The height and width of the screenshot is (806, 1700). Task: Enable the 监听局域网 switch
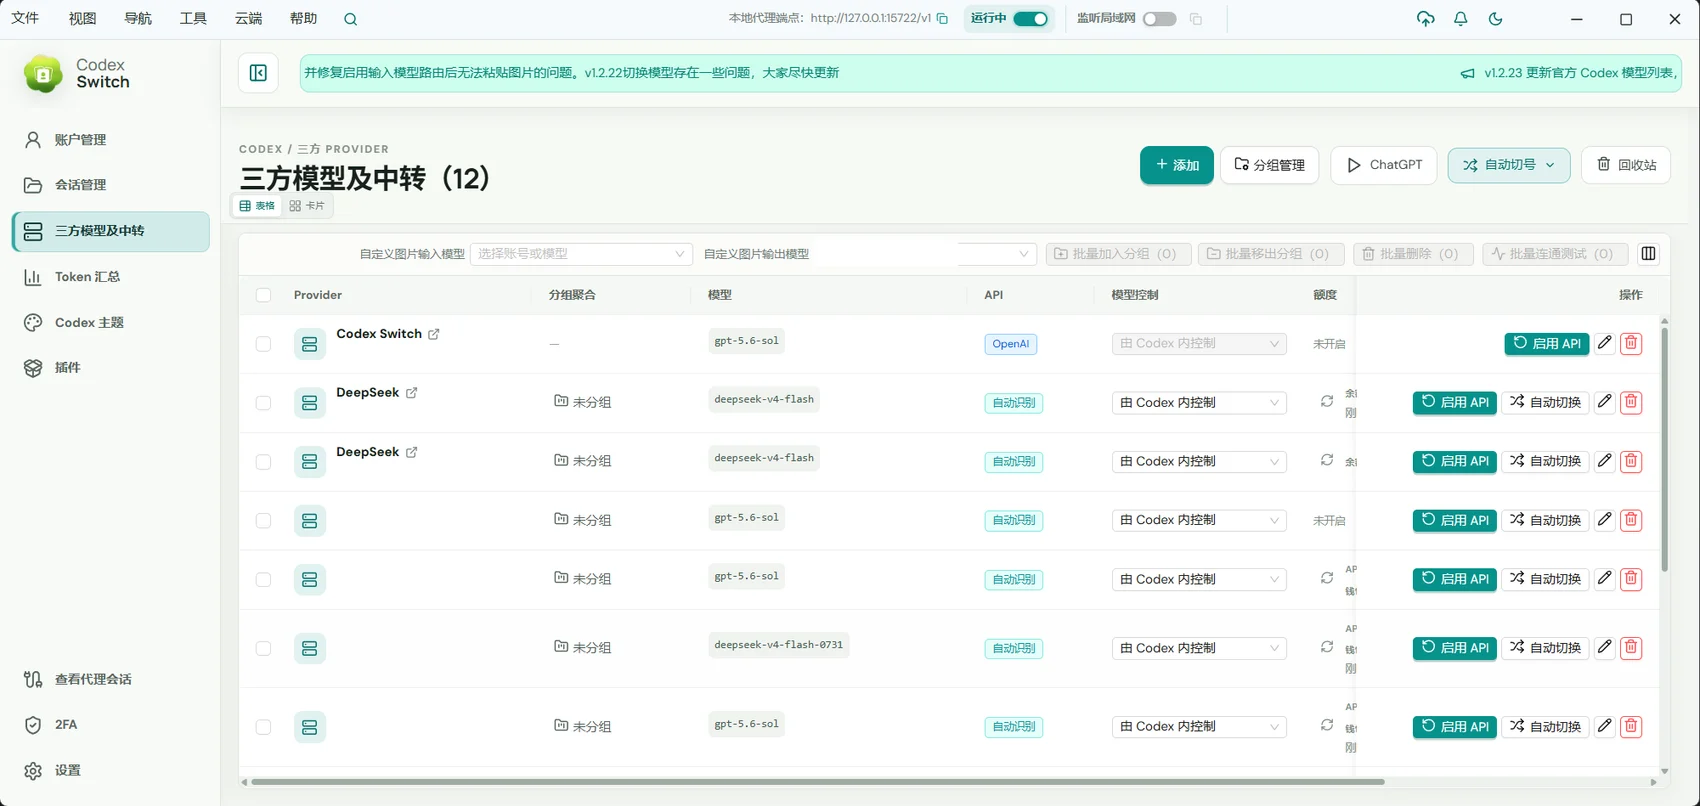point(1160,19)
